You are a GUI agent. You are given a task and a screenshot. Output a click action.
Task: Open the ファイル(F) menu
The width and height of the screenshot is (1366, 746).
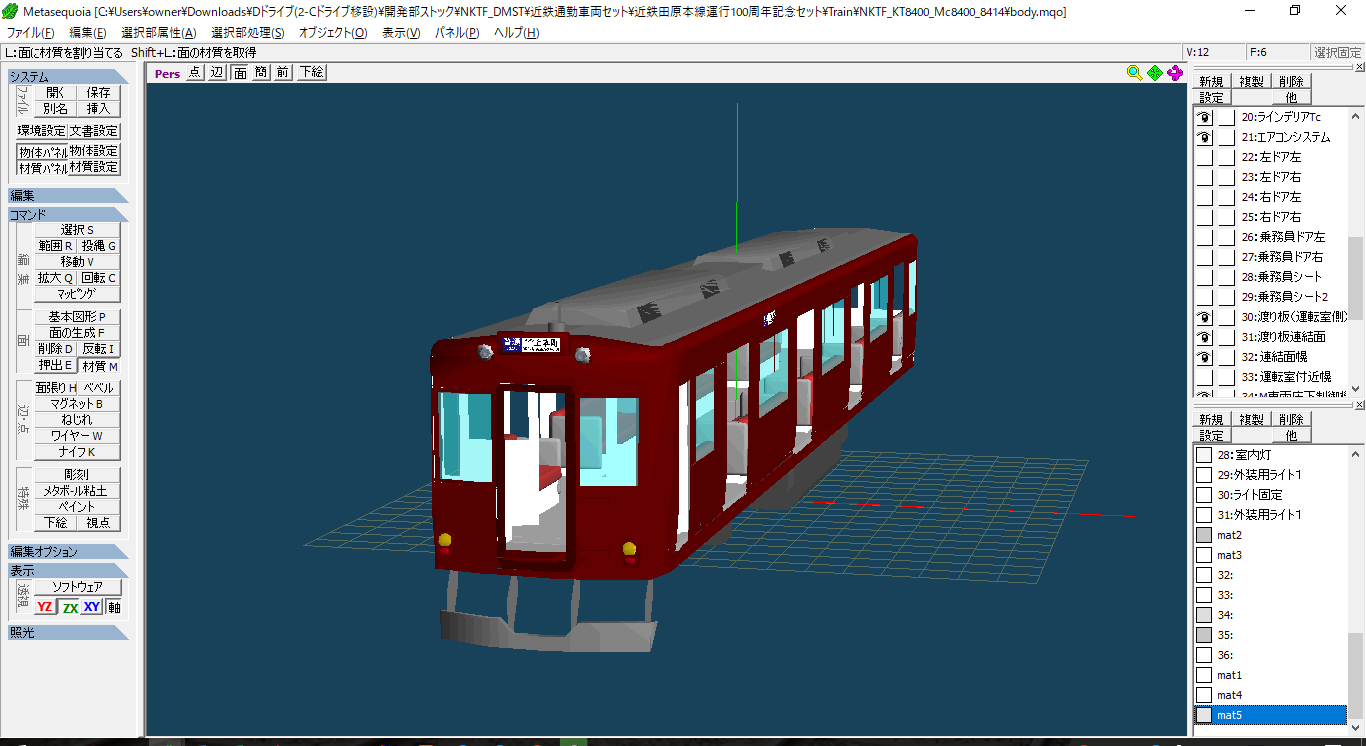point(31,33)
